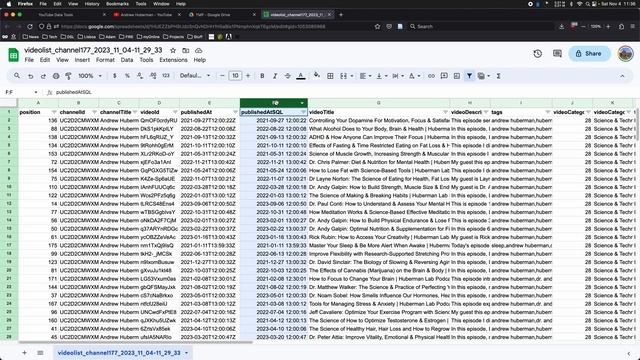Open horizontal align dropdown
The height and width of the screenshot is (360, 640).
[x=365, y=76]
